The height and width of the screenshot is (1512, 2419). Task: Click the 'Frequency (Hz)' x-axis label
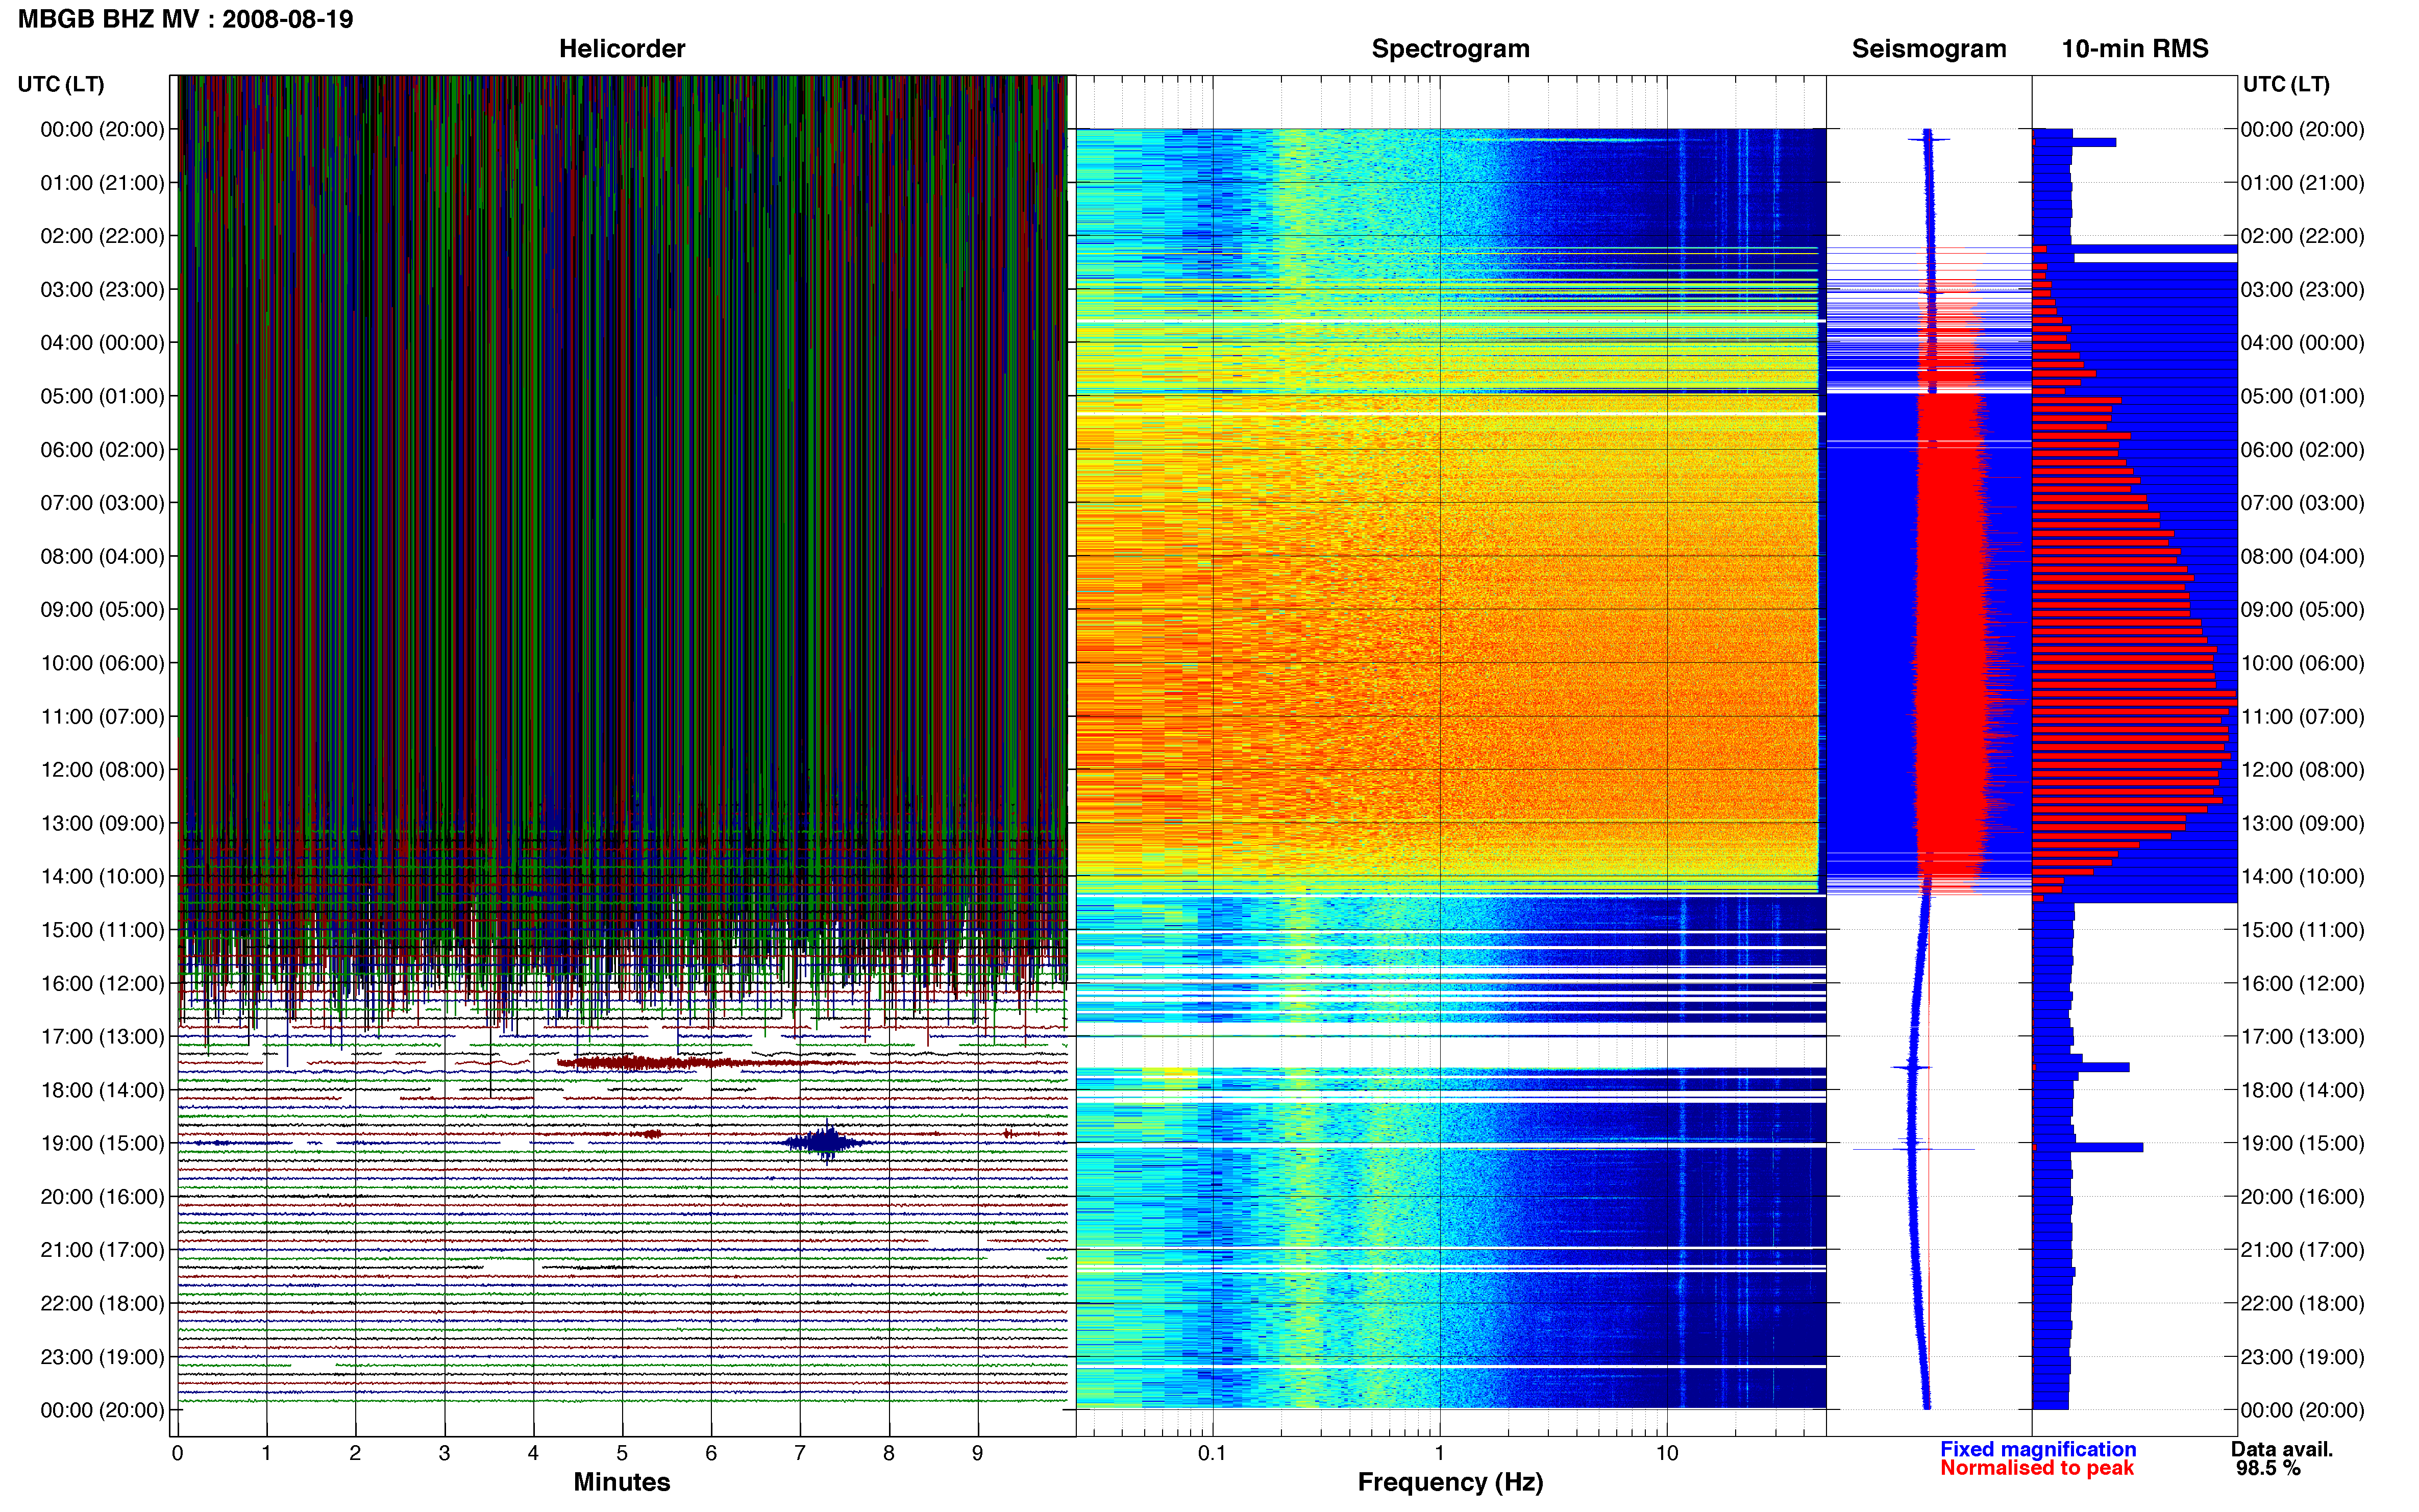coord(1450,1482)
